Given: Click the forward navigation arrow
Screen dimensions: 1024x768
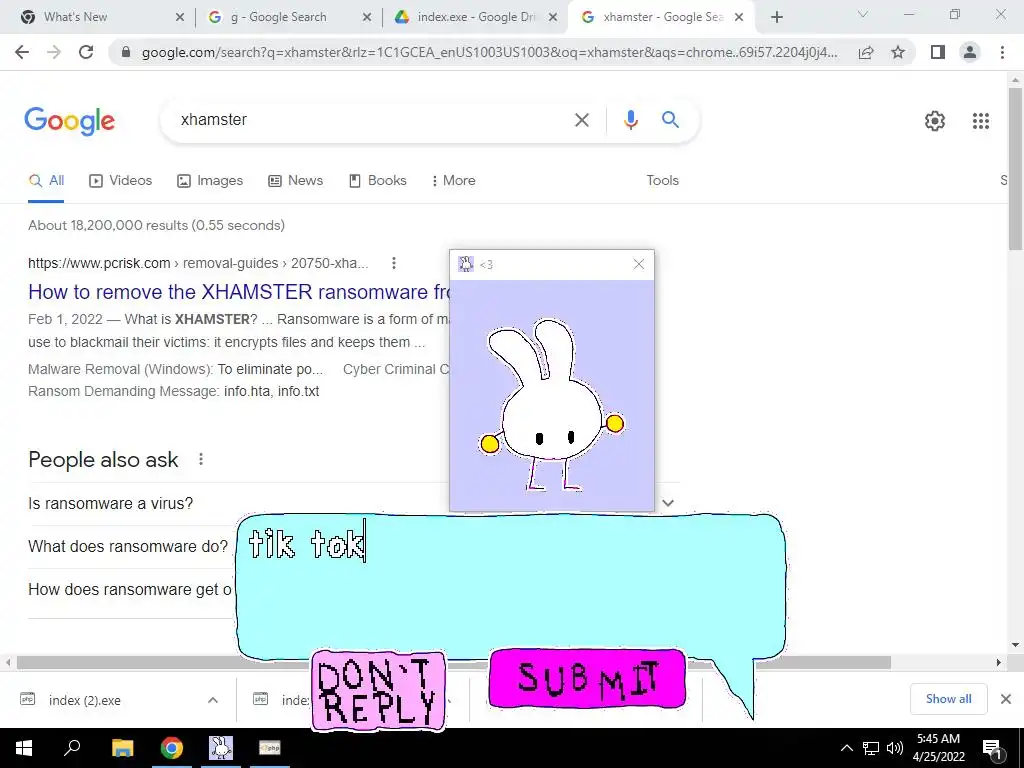Looking at the screenshot, I should coord(54,52).
